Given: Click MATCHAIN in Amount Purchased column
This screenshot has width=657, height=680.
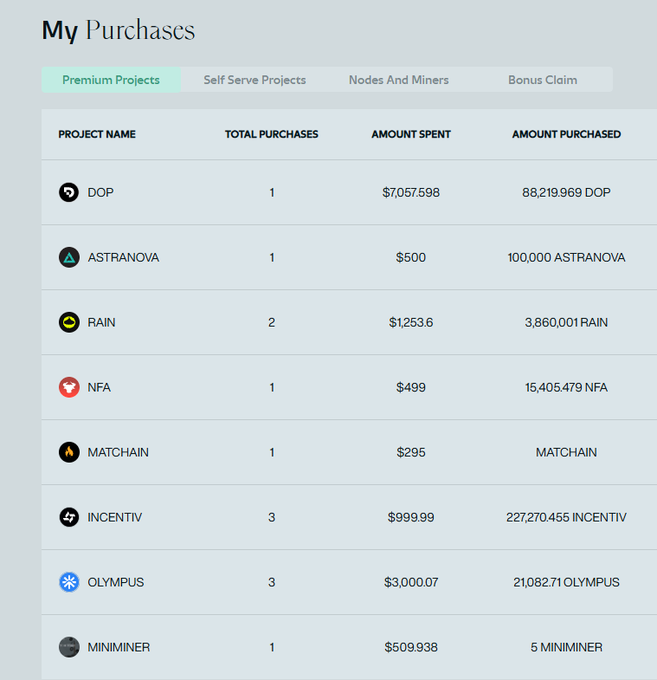Looking at the screenshot, I should coord(566,452).
